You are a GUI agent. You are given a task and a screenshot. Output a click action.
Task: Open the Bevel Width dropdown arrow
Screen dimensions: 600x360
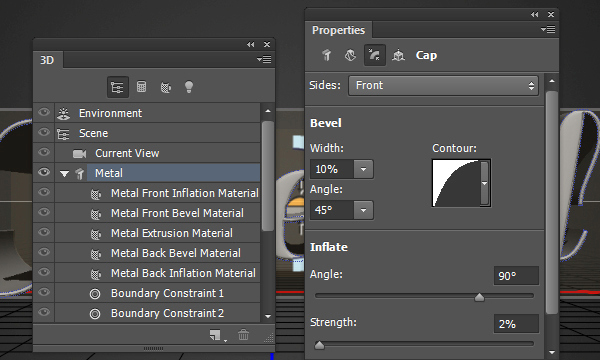point(363,169)
